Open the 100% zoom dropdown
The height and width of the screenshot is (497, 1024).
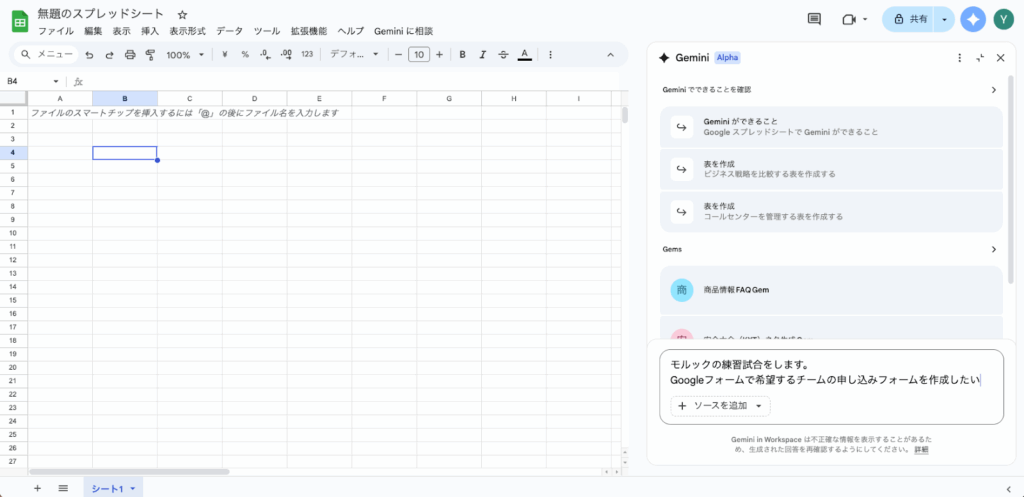[185, 55]
